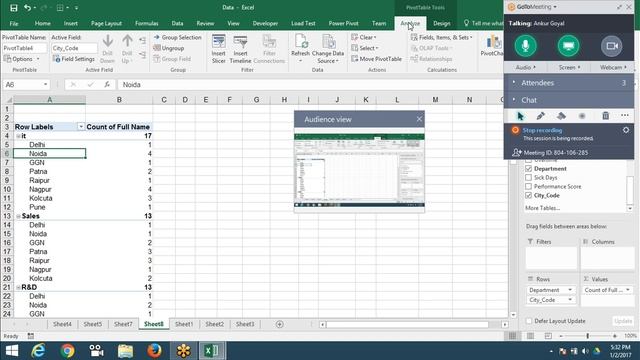640x360 pixels.
Task: Click the Save icon in quick access toolbar
Action: [13, 8]
